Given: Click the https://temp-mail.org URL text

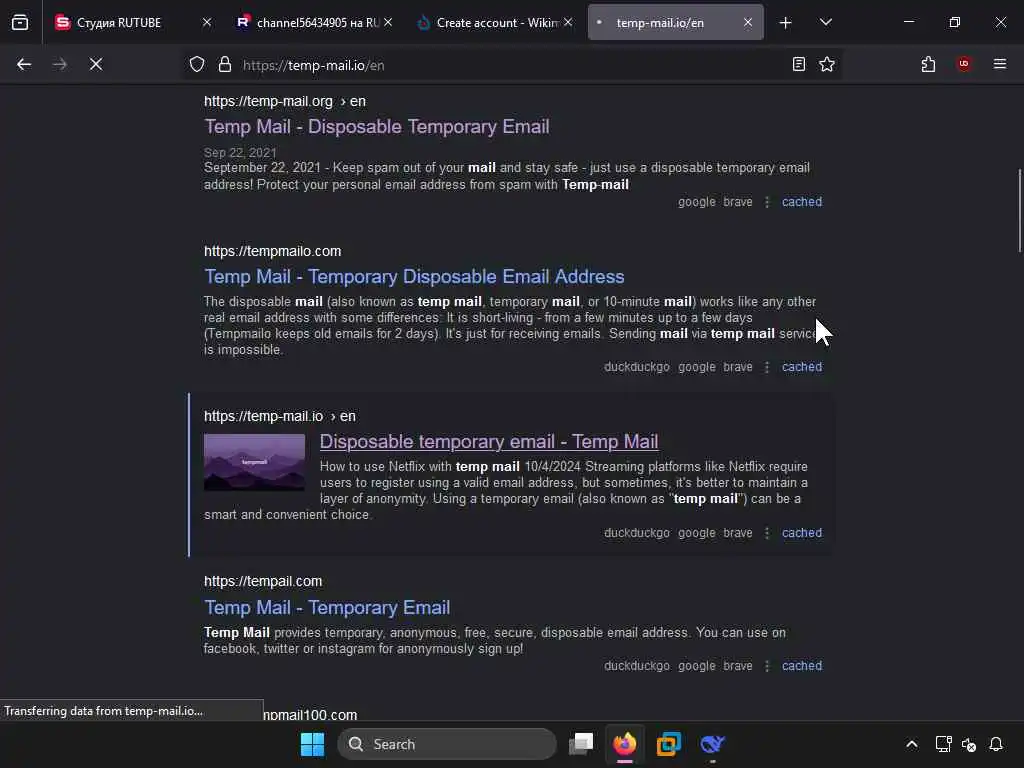Looking at the screenshot, I should tap(268, 101).
